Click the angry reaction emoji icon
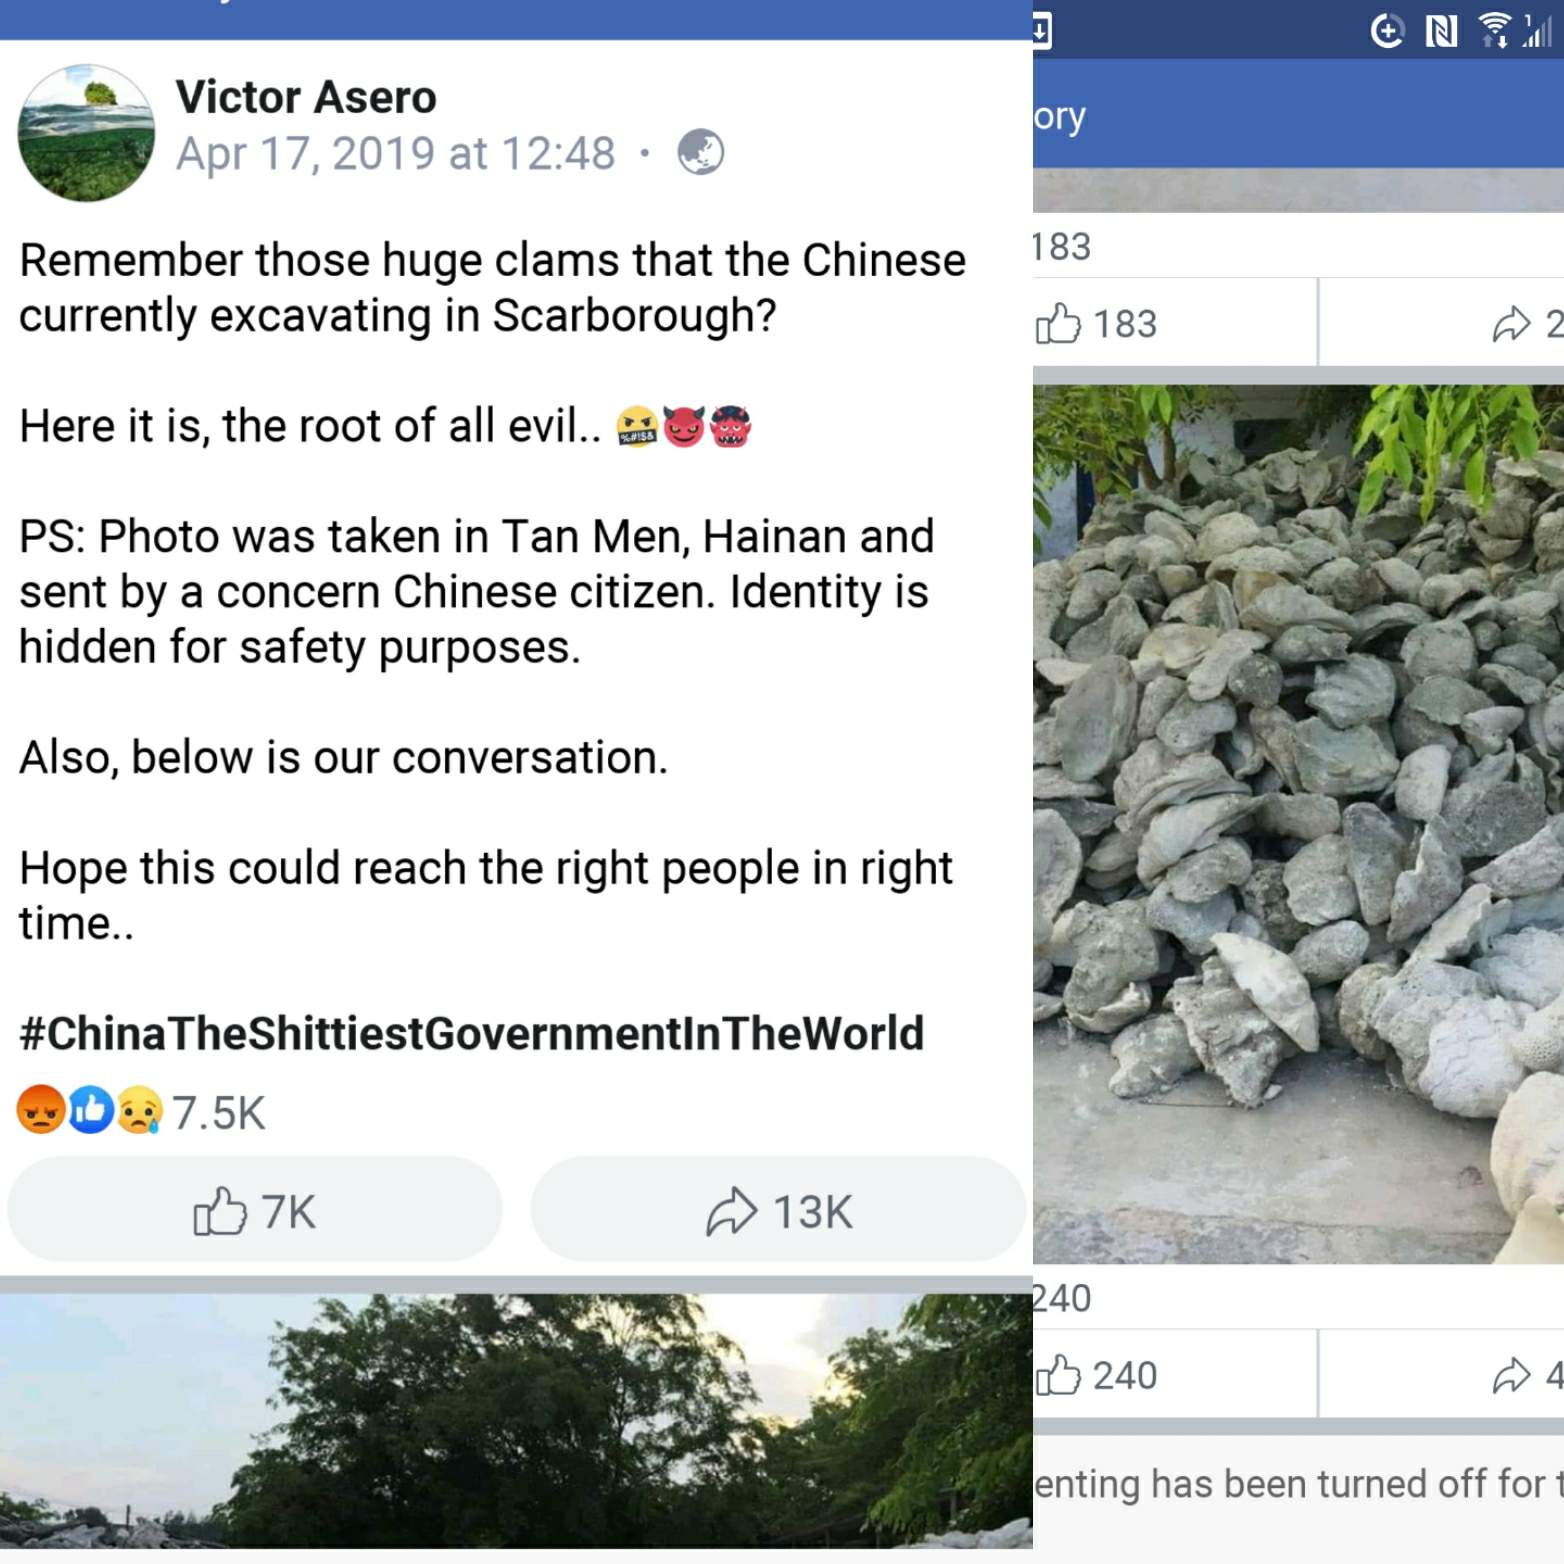Viewport: 1564px width, 1564px height. pos(41,1111)
